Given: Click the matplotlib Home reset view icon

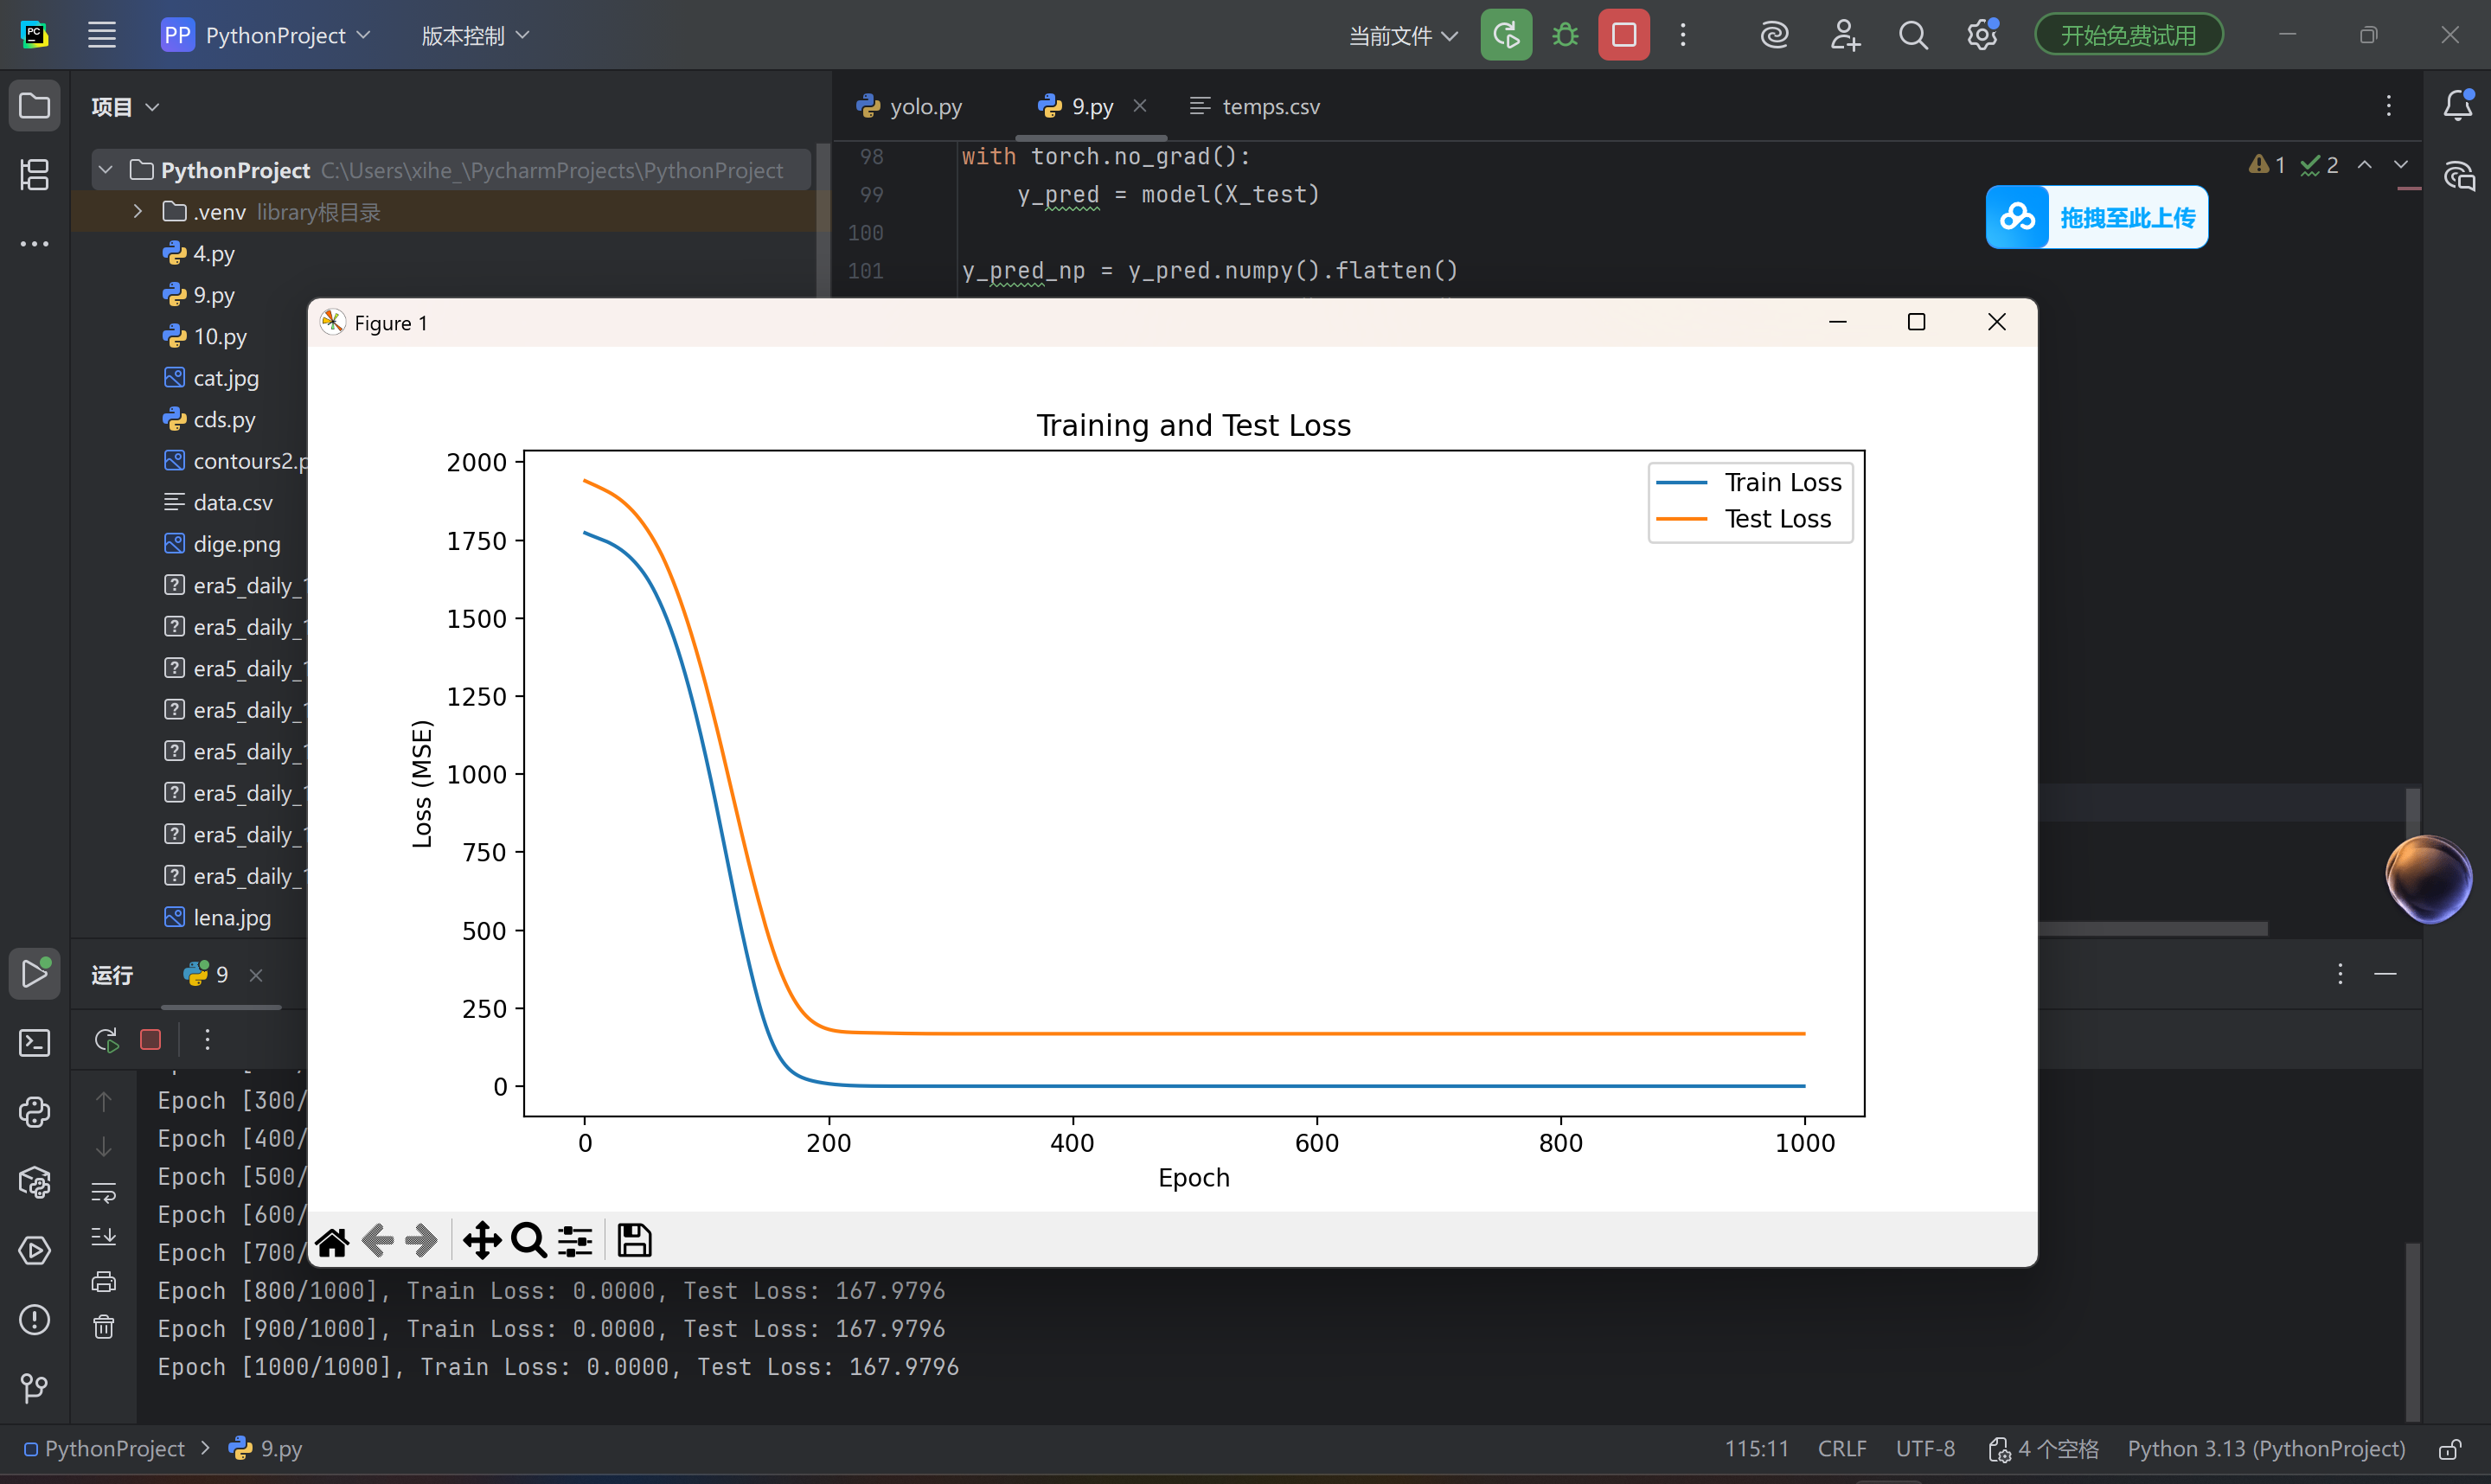Looking at the screenshot, I should click(332, 1241).
